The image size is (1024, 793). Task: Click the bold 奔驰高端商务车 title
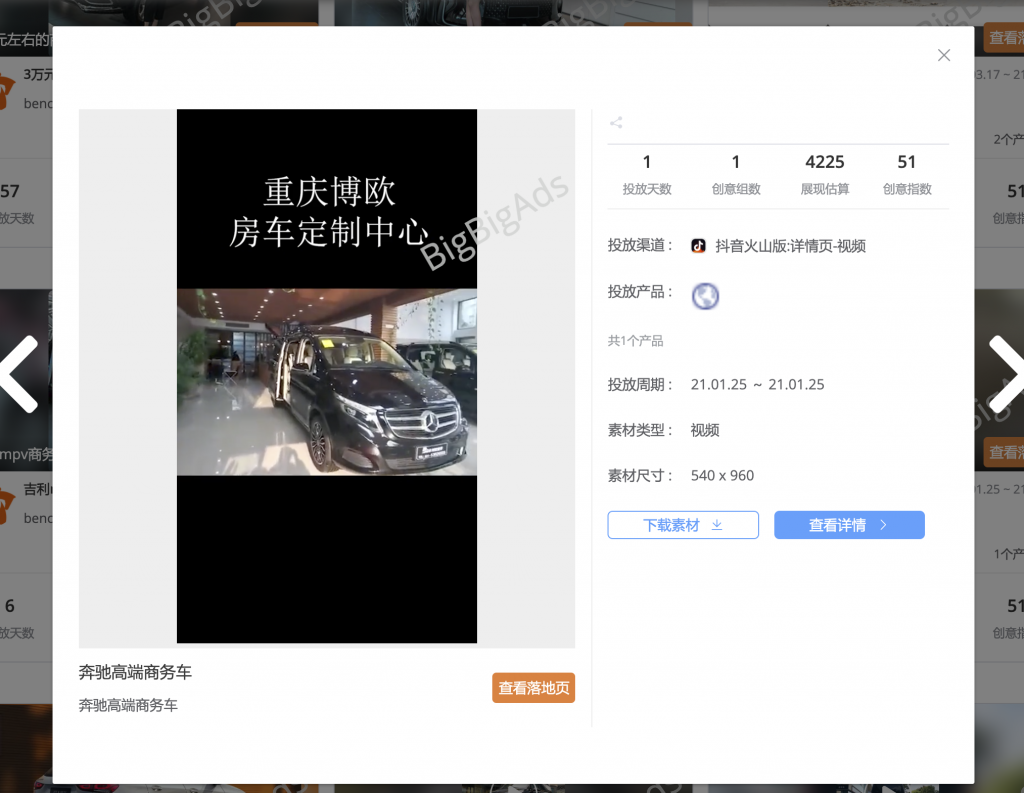coord(135,672)
